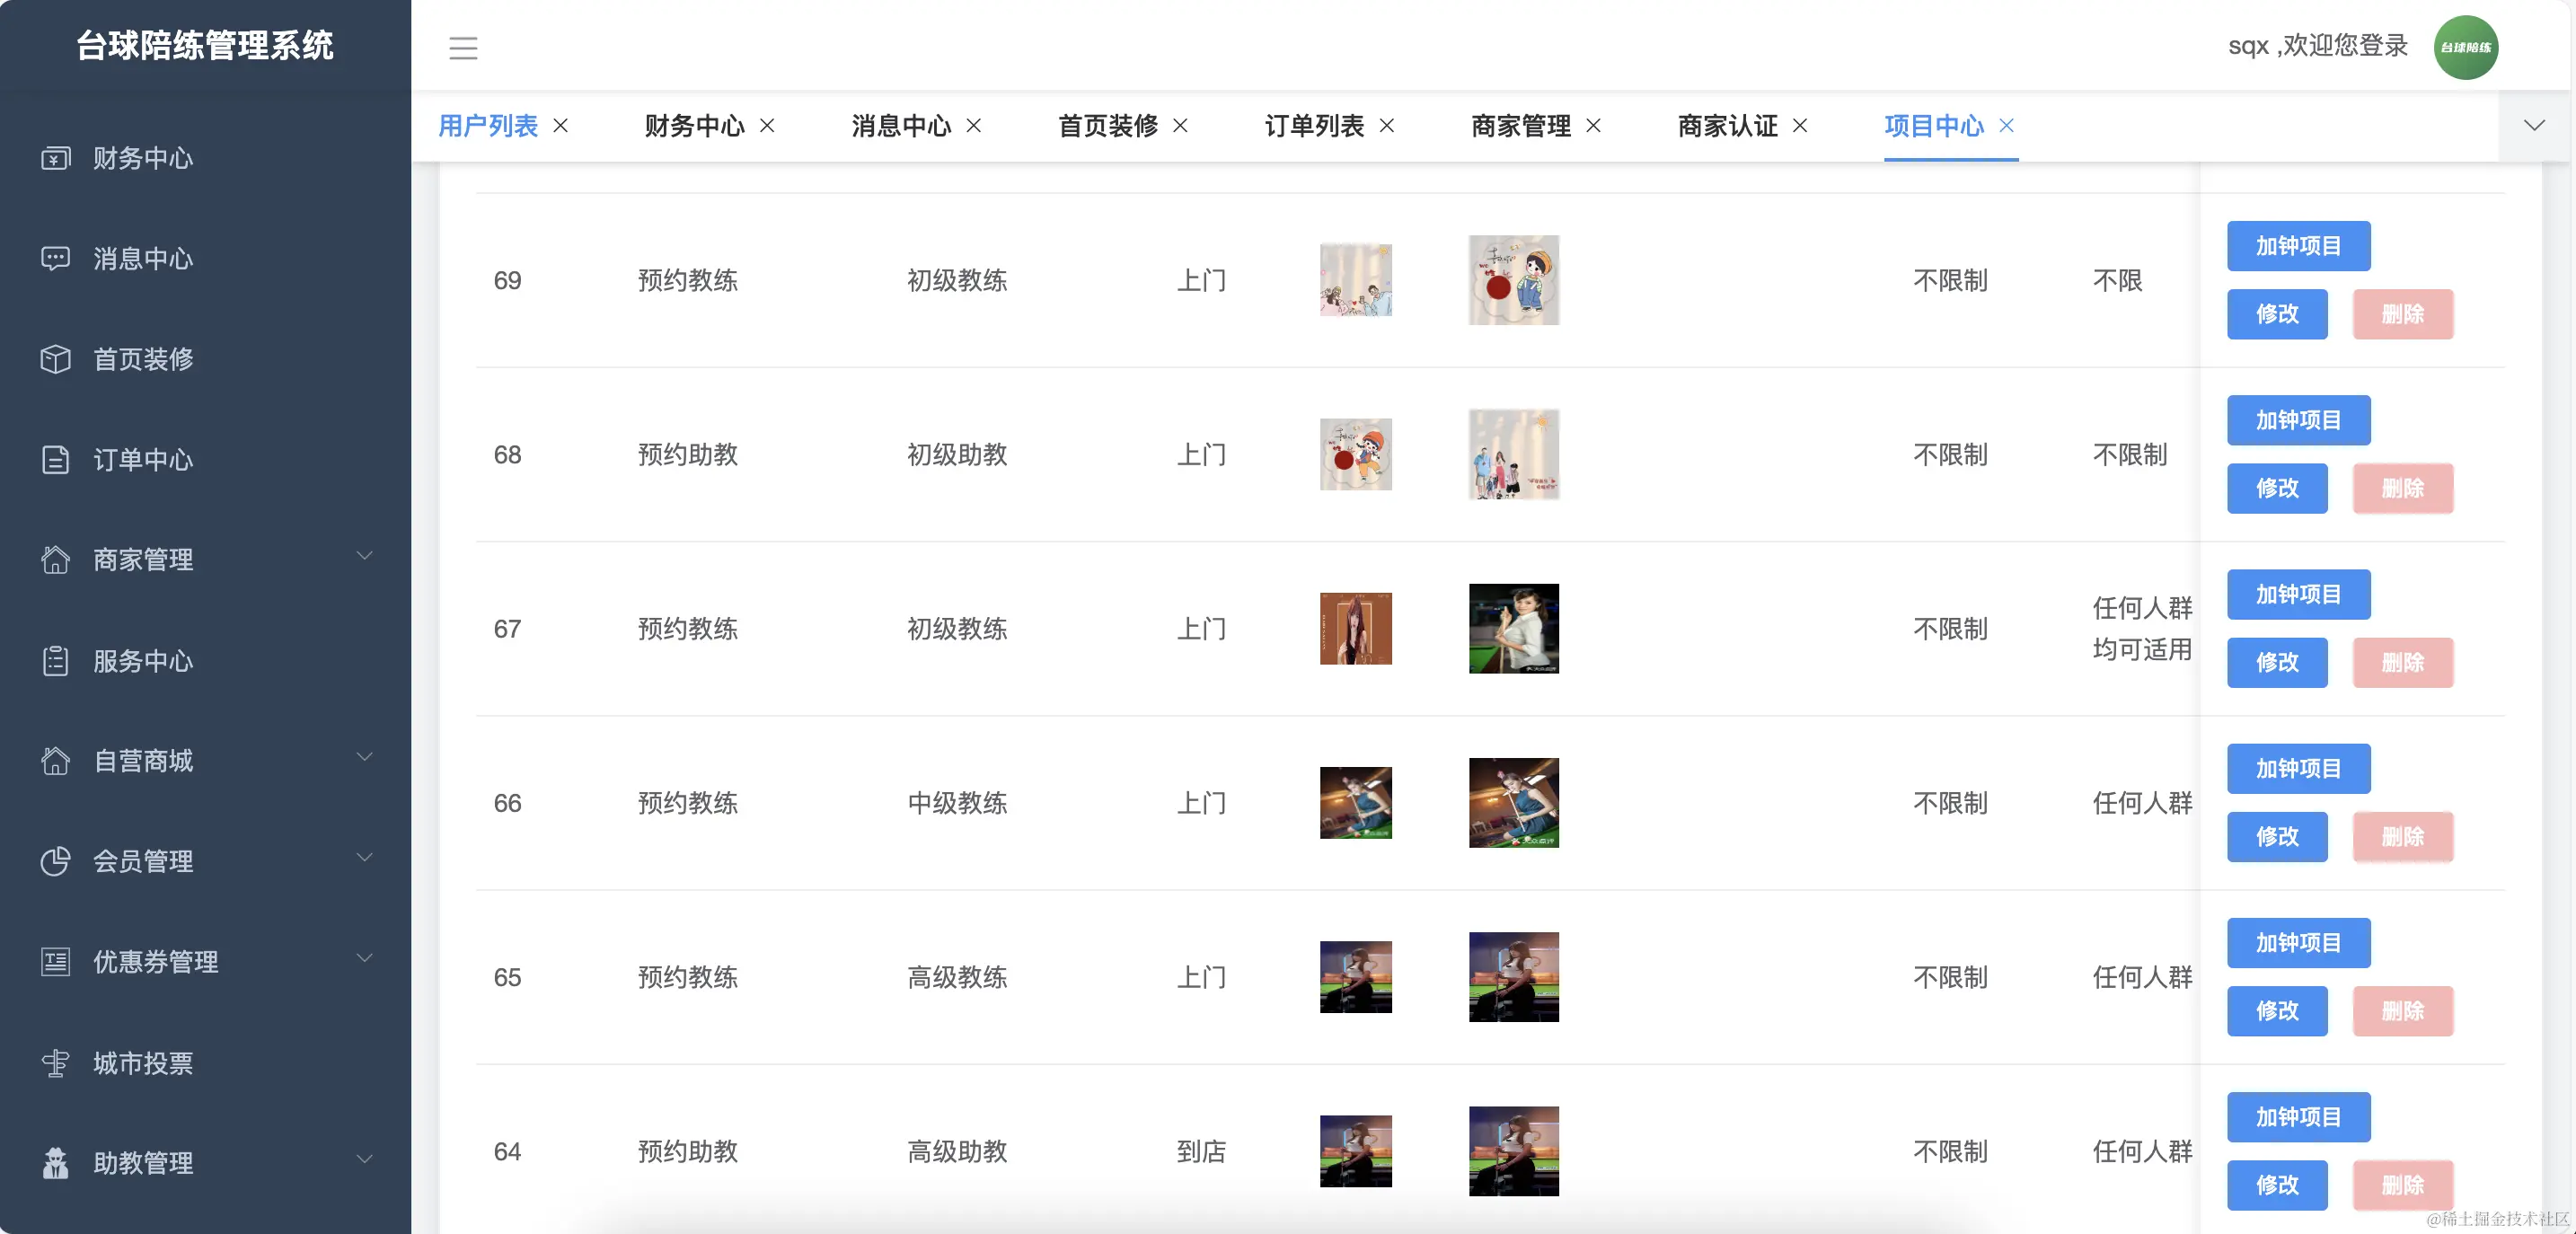Viewport: 2576px width, 1234px height.
Task: Click 修改 button on row 67
Action: (2277, 662)
